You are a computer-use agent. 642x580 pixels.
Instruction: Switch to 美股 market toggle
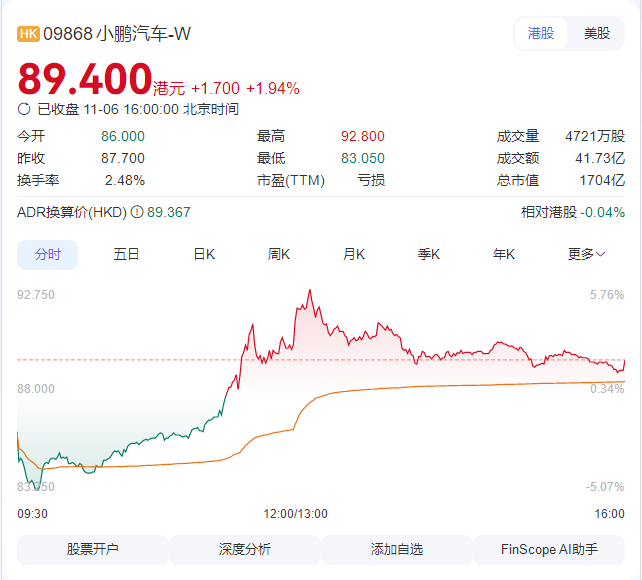point(597,33)
